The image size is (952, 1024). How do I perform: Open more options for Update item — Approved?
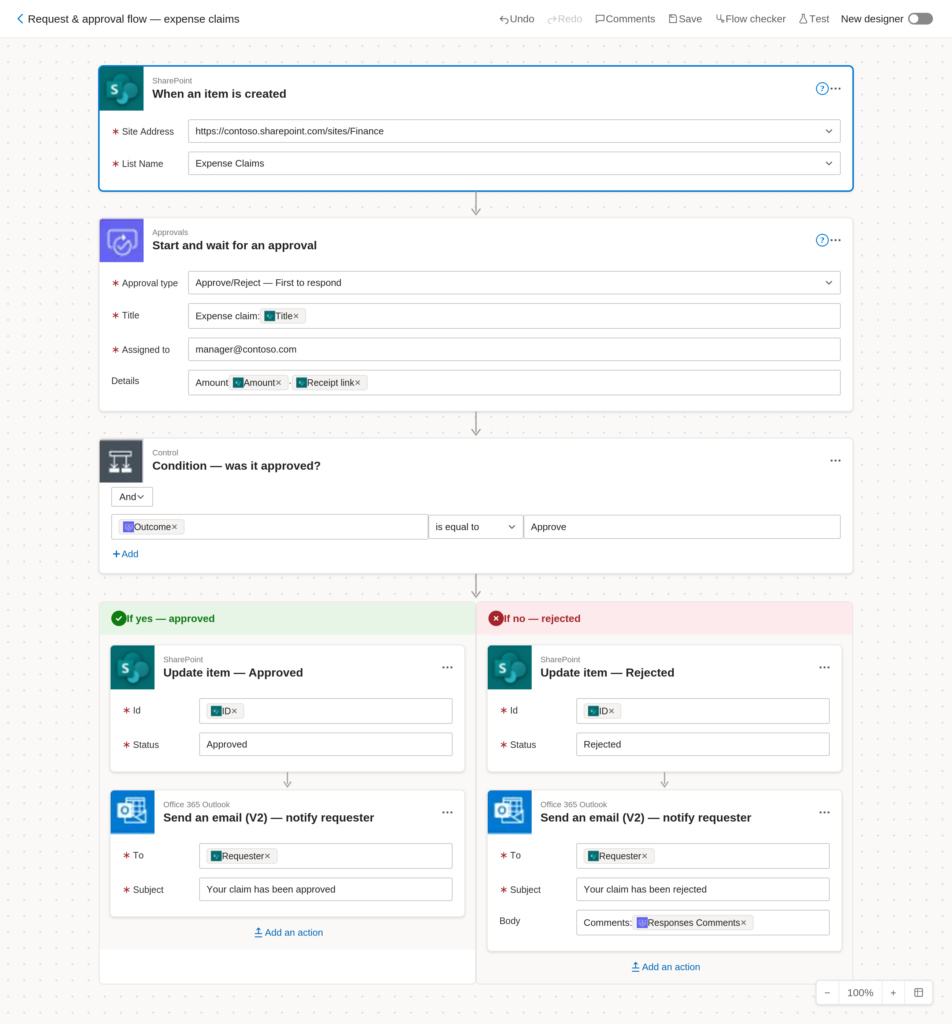447,667
